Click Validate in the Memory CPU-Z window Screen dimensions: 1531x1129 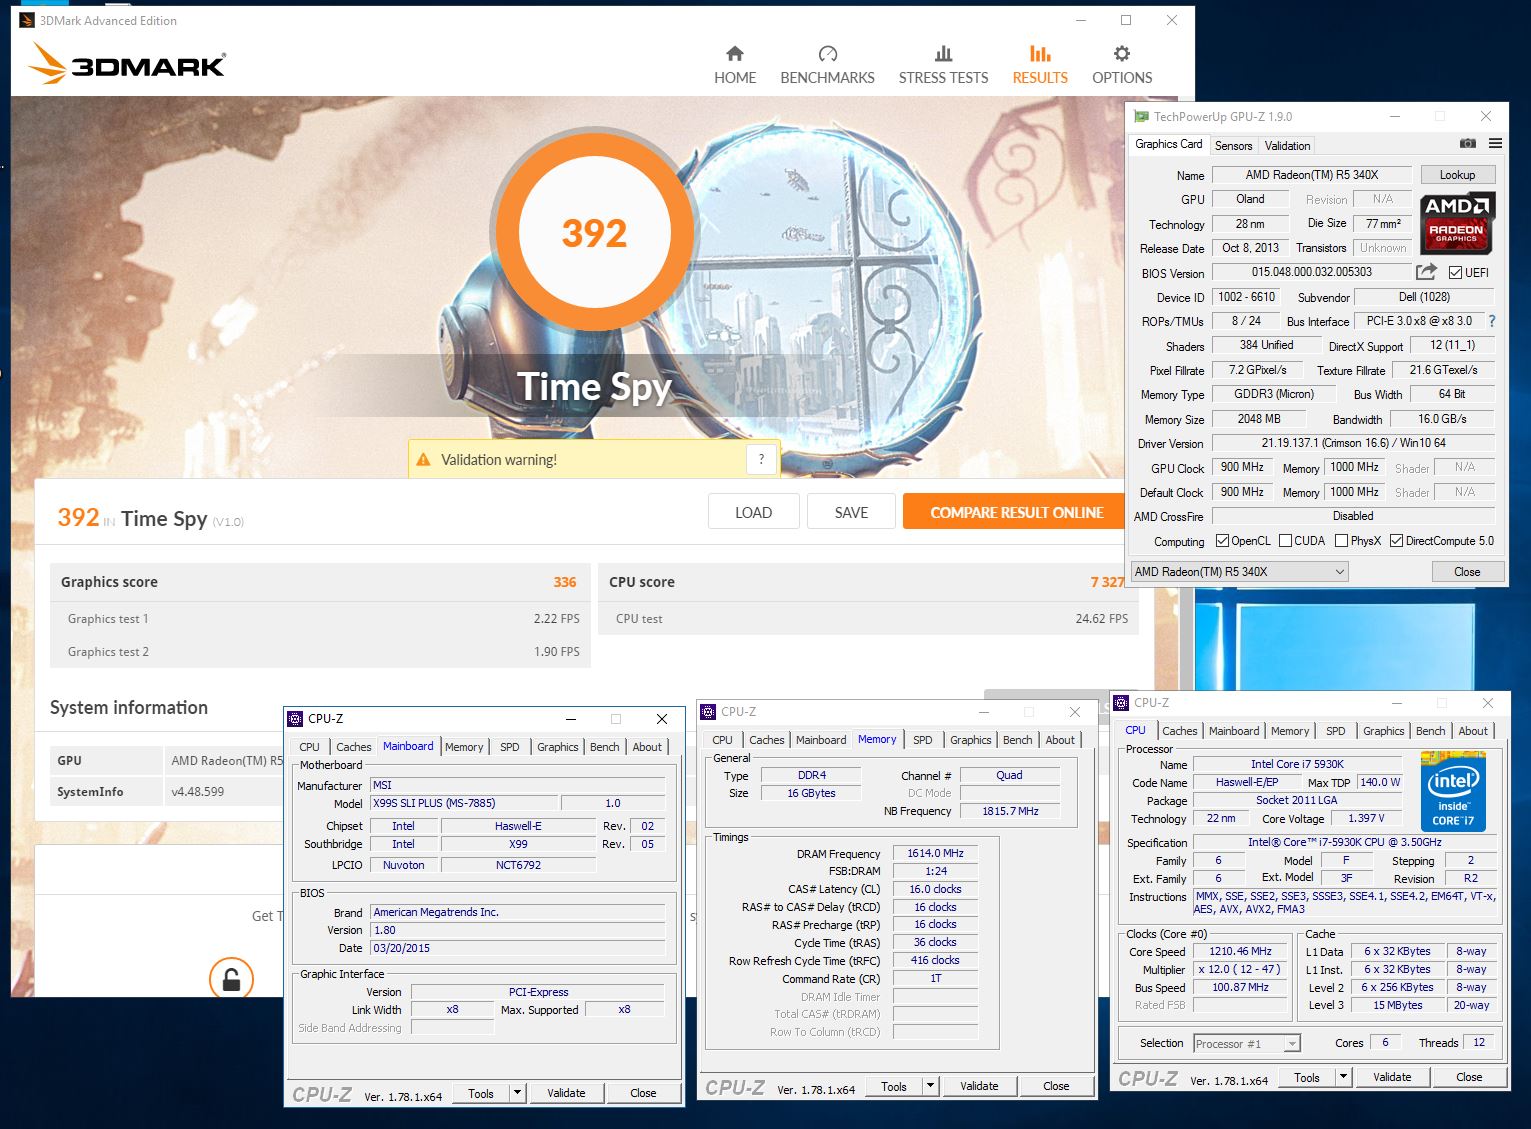[x=979, y=1086]
